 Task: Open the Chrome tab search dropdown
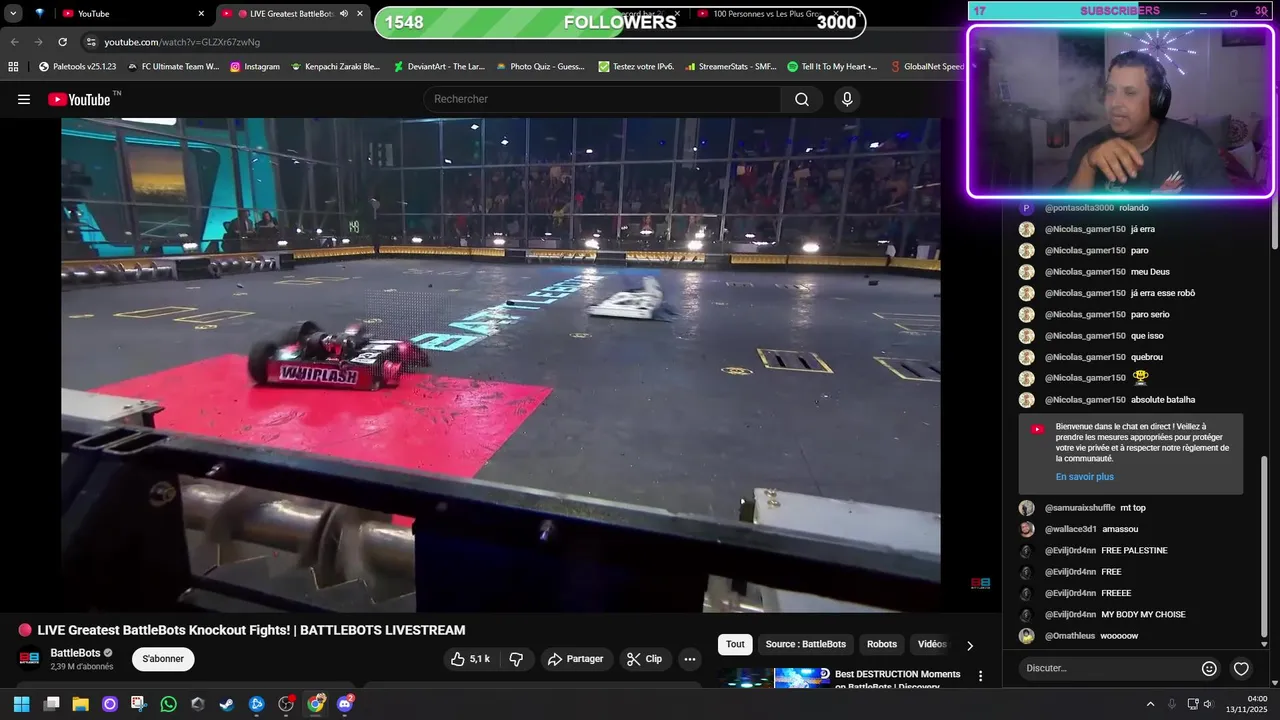pyautogui.click(x=13, y=13)
